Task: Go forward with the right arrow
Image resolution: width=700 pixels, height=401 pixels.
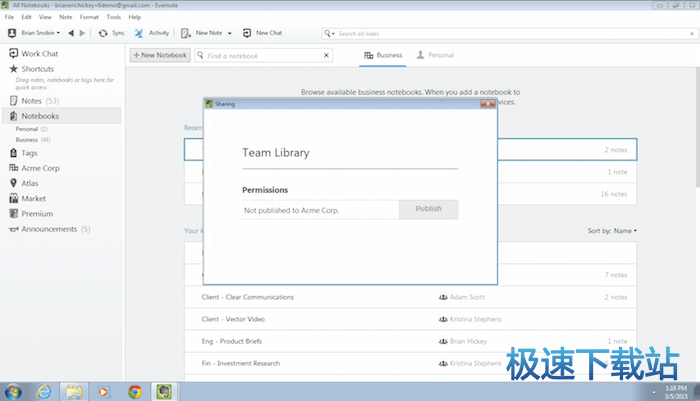Action: coord(82,33)
